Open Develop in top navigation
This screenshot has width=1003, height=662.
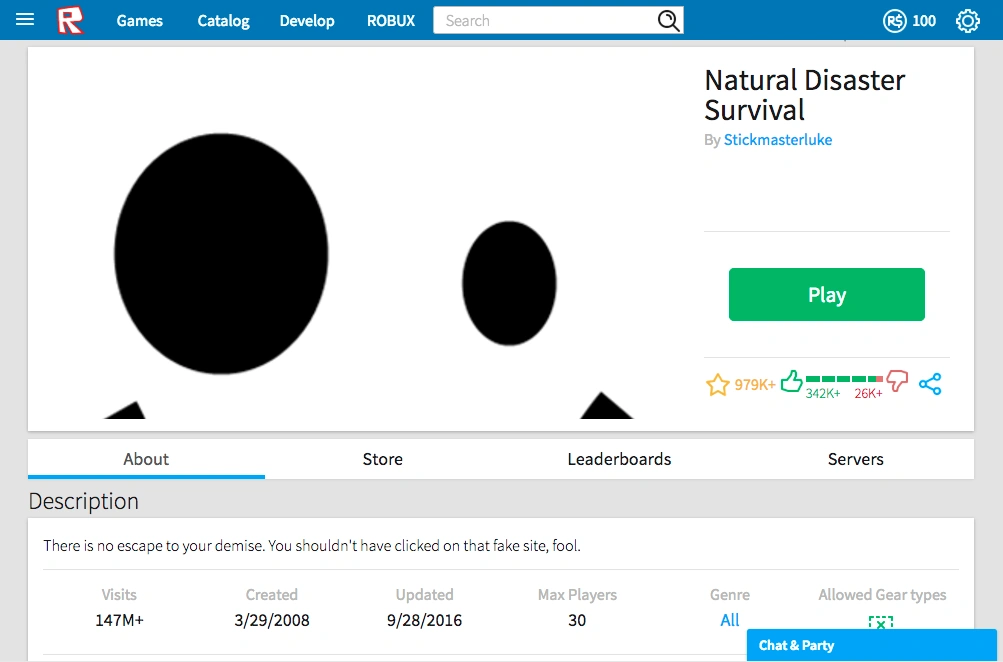pos(307,20)
